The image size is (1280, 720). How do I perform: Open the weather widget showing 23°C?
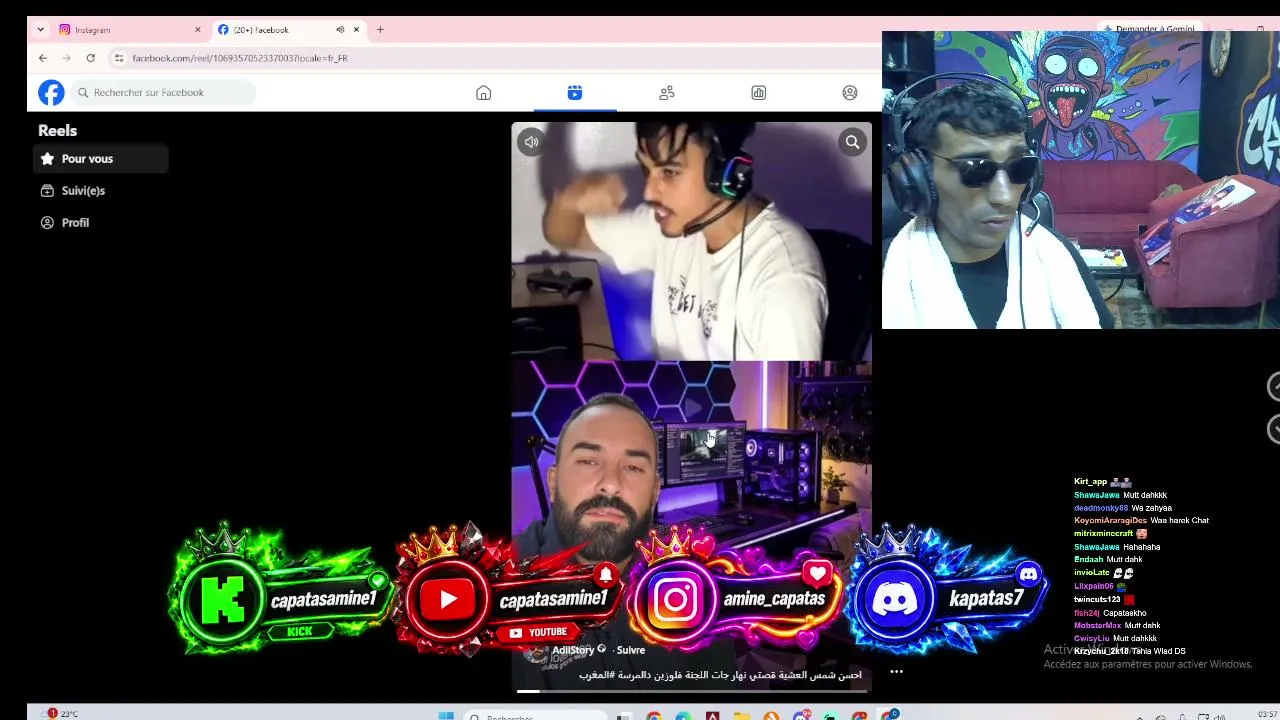pyautogui.click(x=58, y=714)
